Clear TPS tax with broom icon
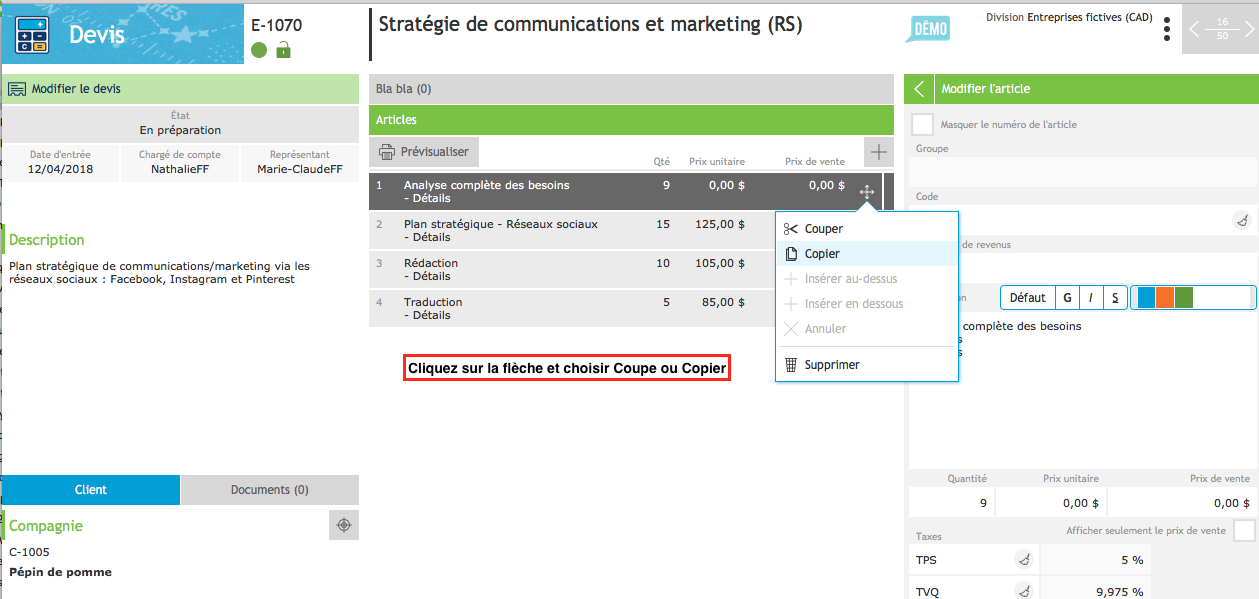This screenshot has width=1259, height=599. pyautogui.click(x=1024, y=560)
